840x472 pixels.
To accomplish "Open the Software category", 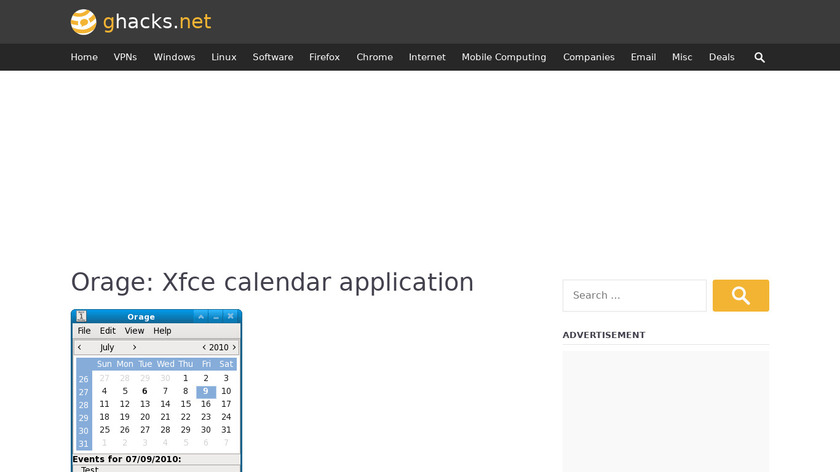I will 273,57.
